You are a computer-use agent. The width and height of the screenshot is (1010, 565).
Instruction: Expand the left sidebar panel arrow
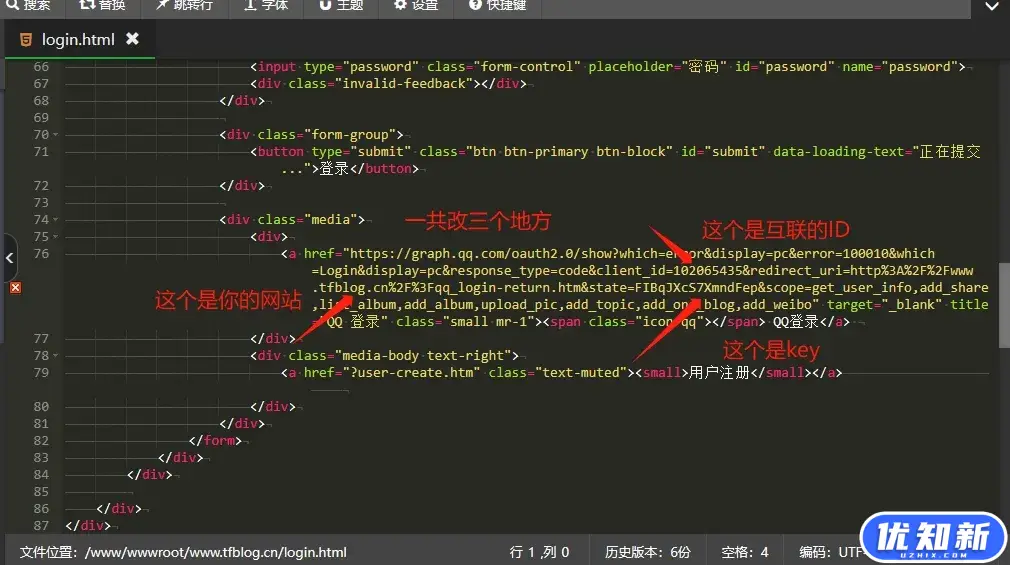click(9, 259)
